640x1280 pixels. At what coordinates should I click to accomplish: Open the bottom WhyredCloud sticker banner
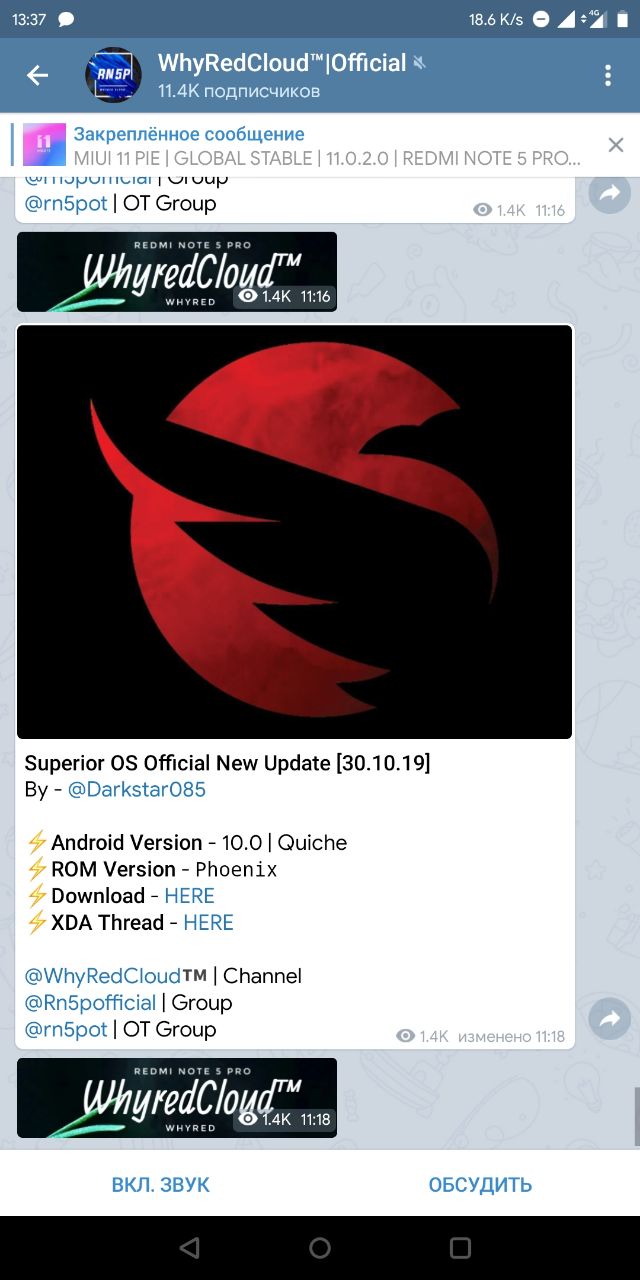pos(177,1098)
